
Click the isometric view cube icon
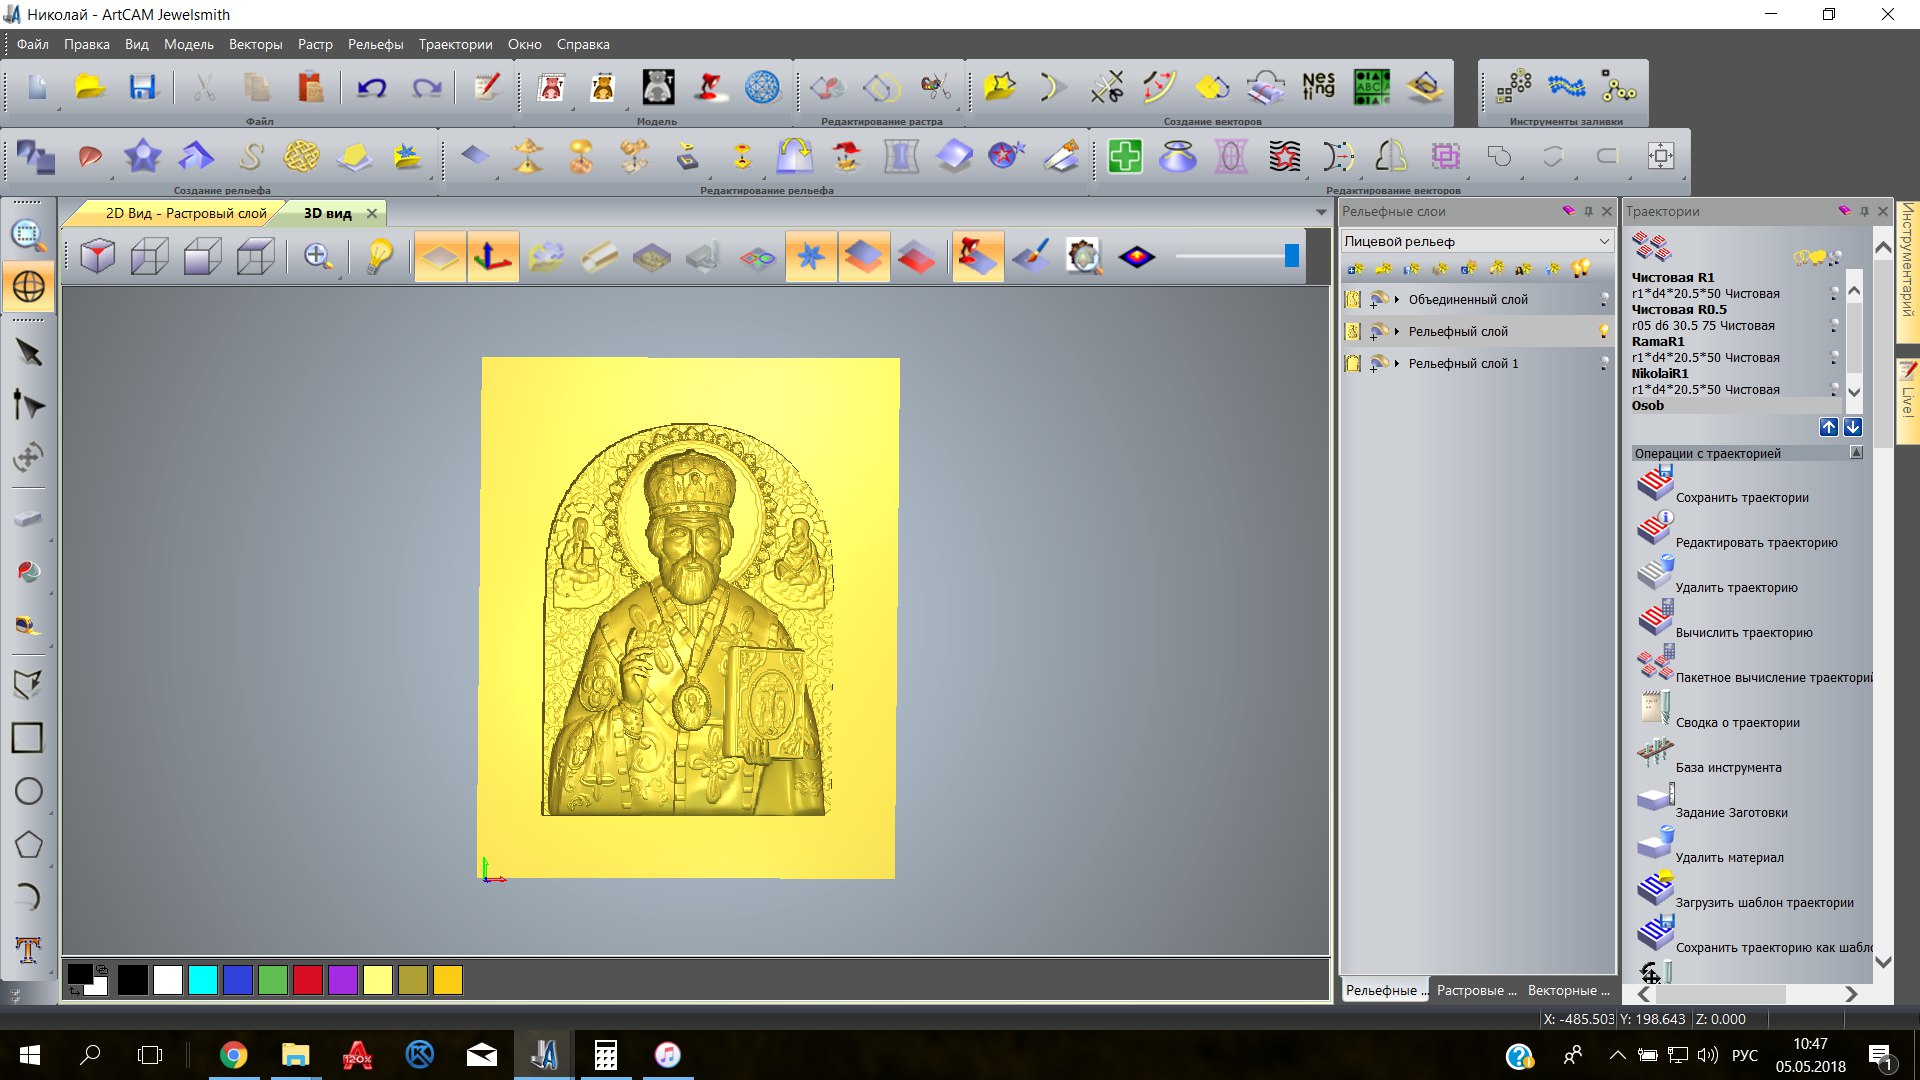coord(97,257)
